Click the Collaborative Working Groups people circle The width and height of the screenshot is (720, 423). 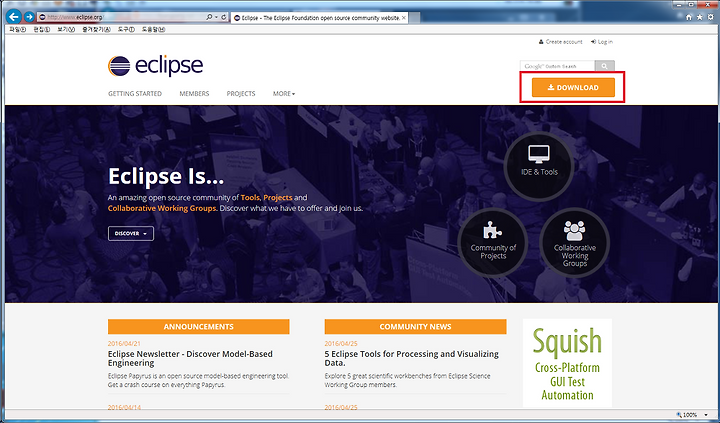[x=574, y=242]
